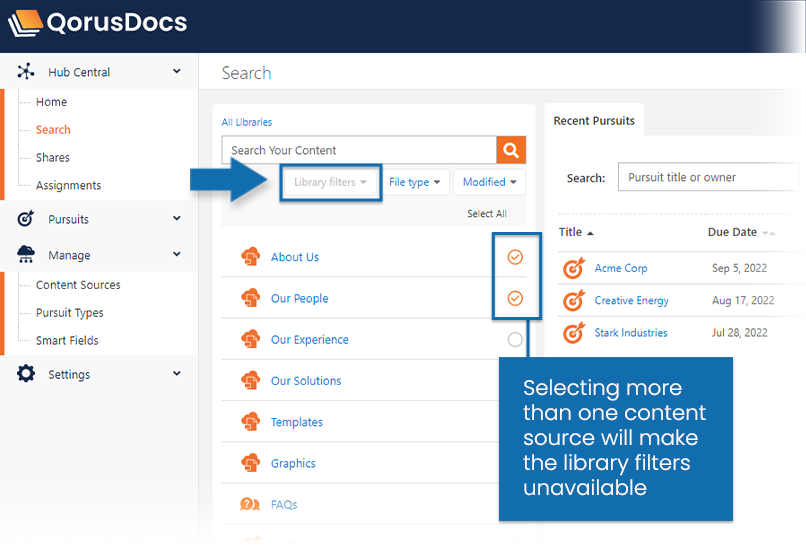
Task: Open Pursuit Types under Manage
Action: pos(69,313)
